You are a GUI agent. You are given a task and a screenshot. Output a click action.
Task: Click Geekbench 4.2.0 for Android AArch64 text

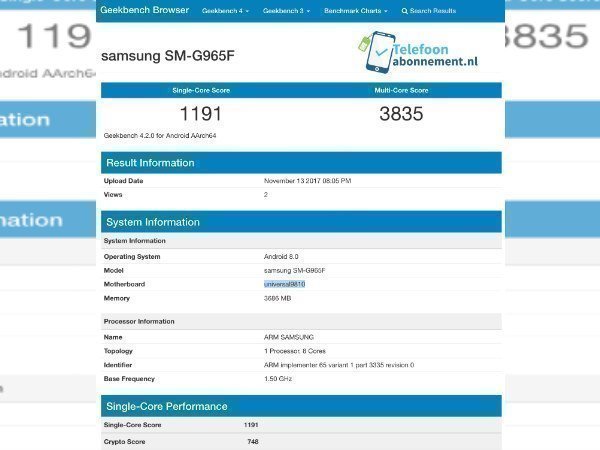[160, 135]
